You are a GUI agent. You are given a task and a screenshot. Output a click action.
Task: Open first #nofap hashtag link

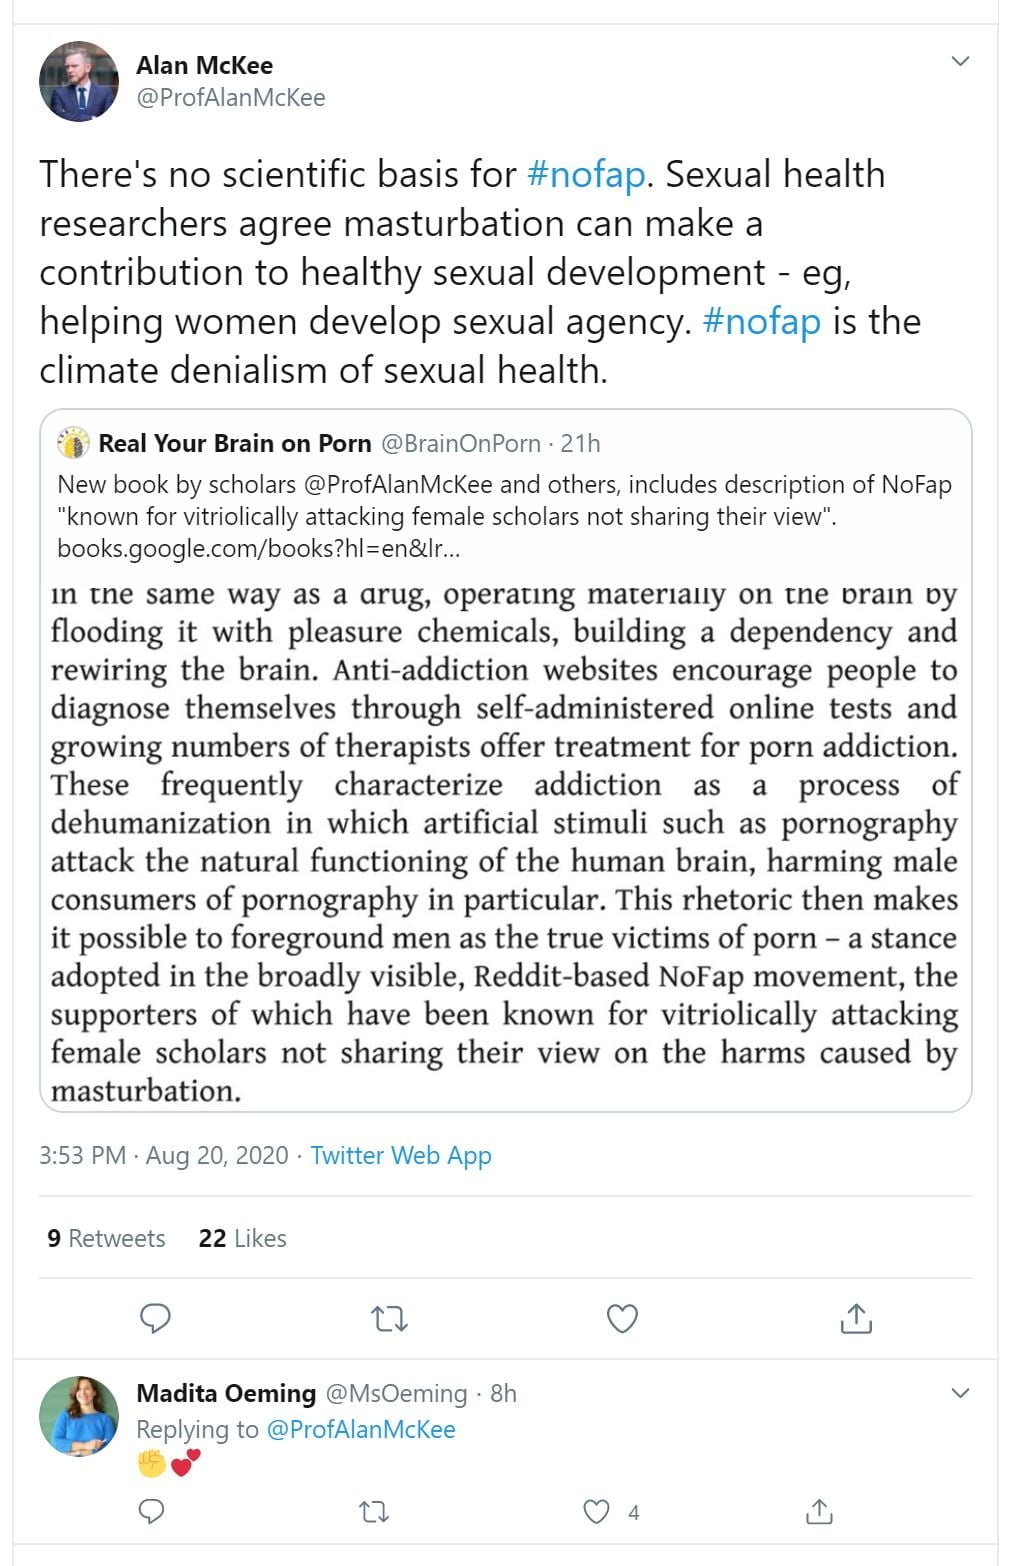[x=586, y=174]
